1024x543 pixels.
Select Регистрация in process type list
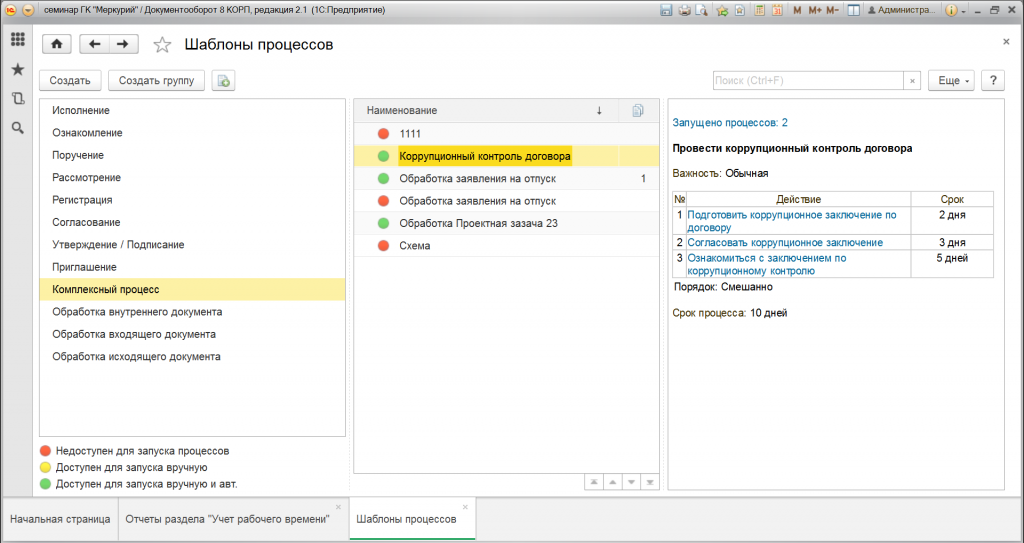[x=192, y=200]
